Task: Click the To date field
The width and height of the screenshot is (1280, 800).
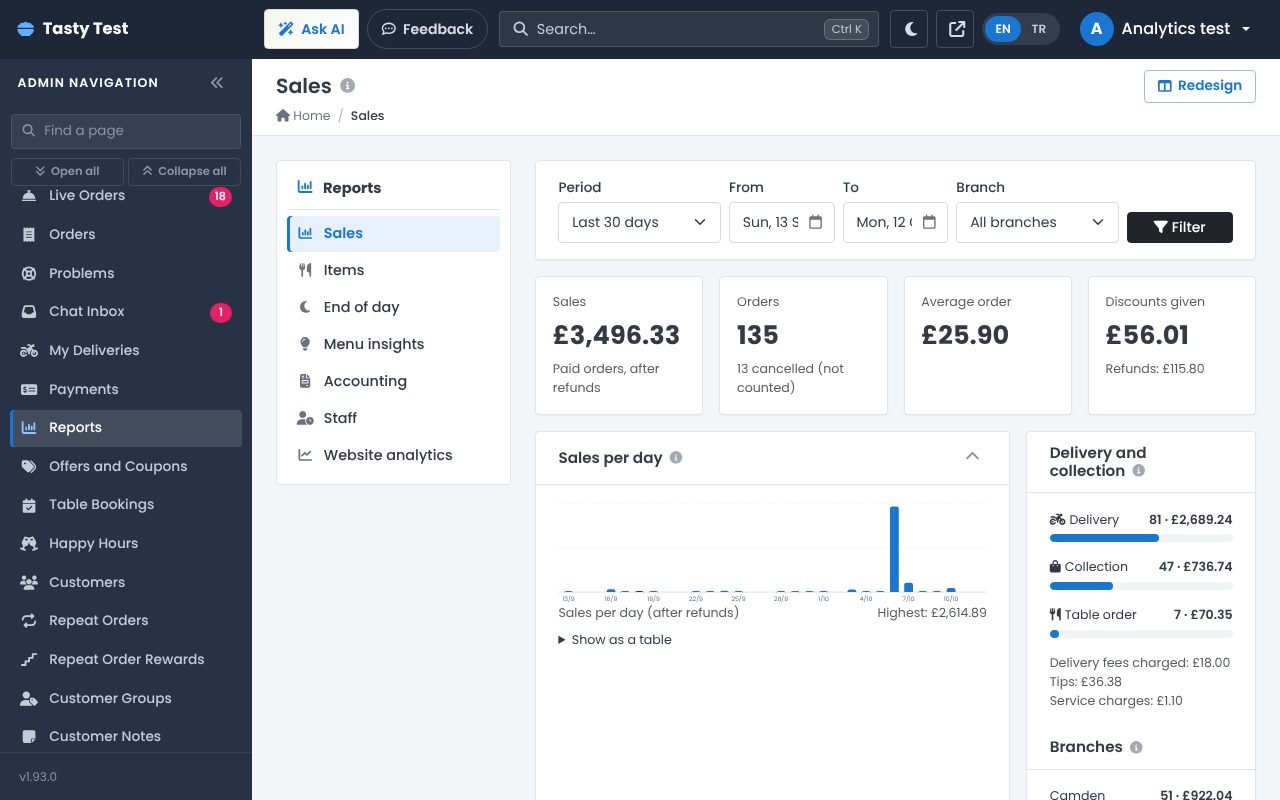Action: click(x=895, y=222)
